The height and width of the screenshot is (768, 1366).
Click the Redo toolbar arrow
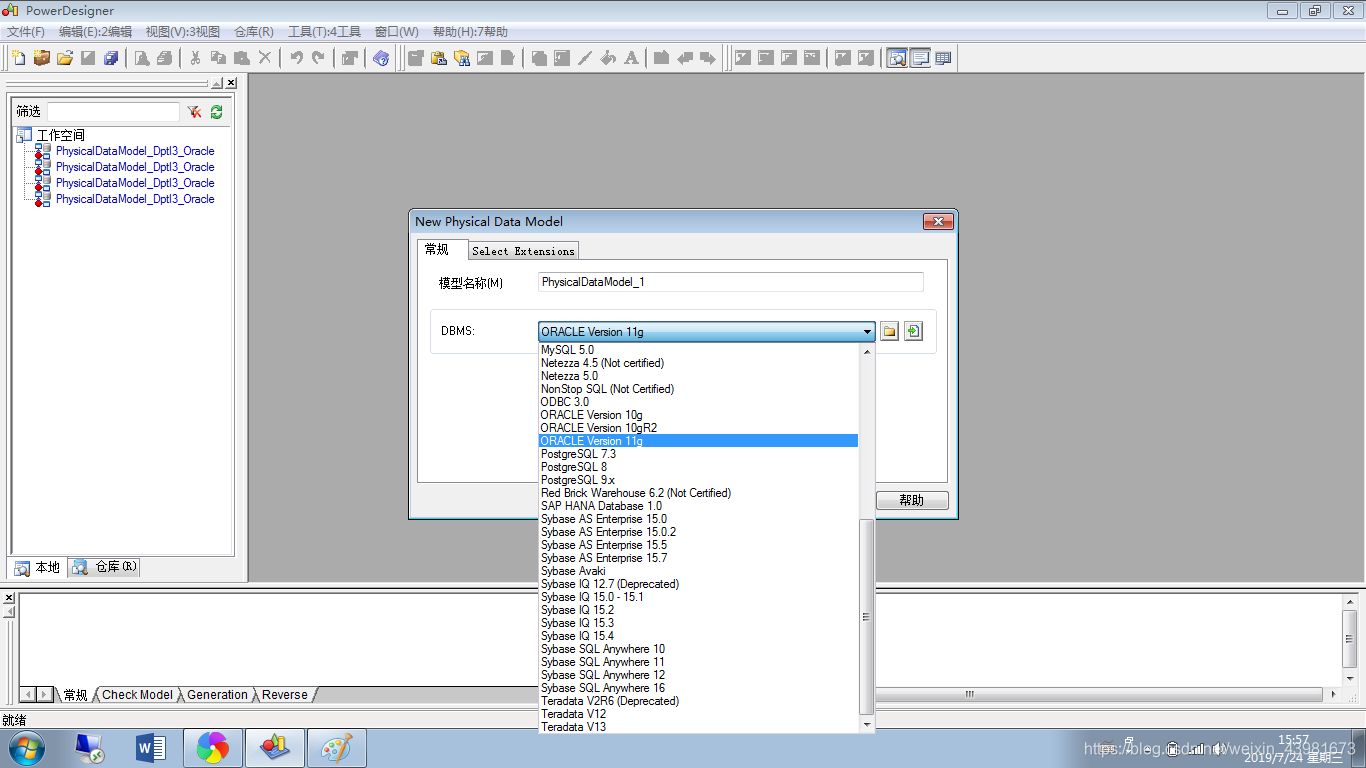318,58
